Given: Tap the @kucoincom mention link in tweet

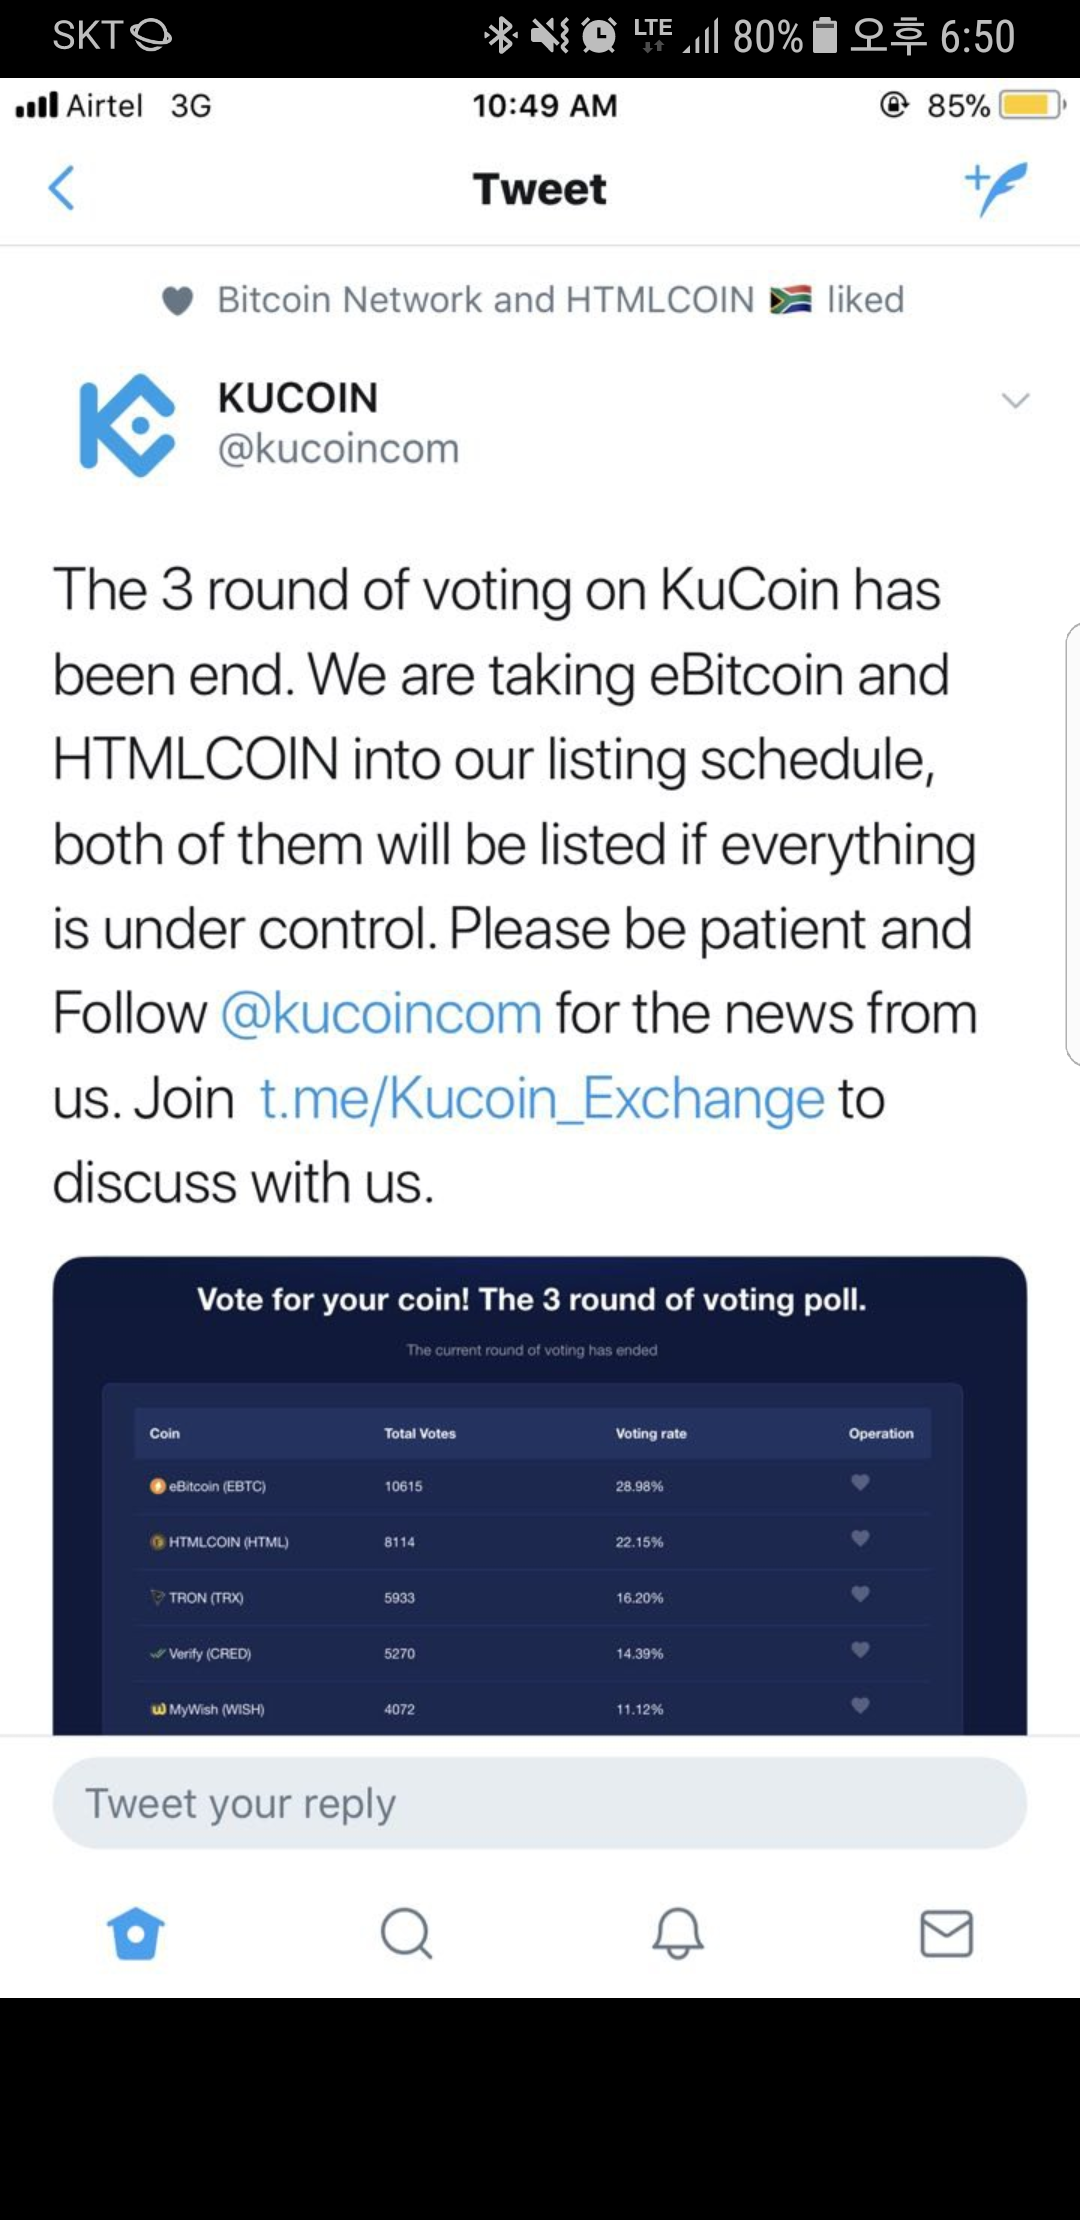Looking at the screenshot, I should click(x=381, y=1013).
